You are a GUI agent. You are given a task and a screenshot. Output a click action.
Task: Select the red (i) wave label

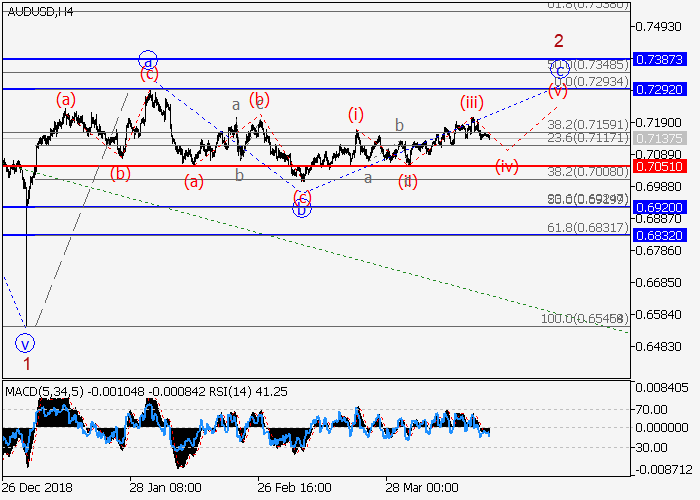point(355,113)
